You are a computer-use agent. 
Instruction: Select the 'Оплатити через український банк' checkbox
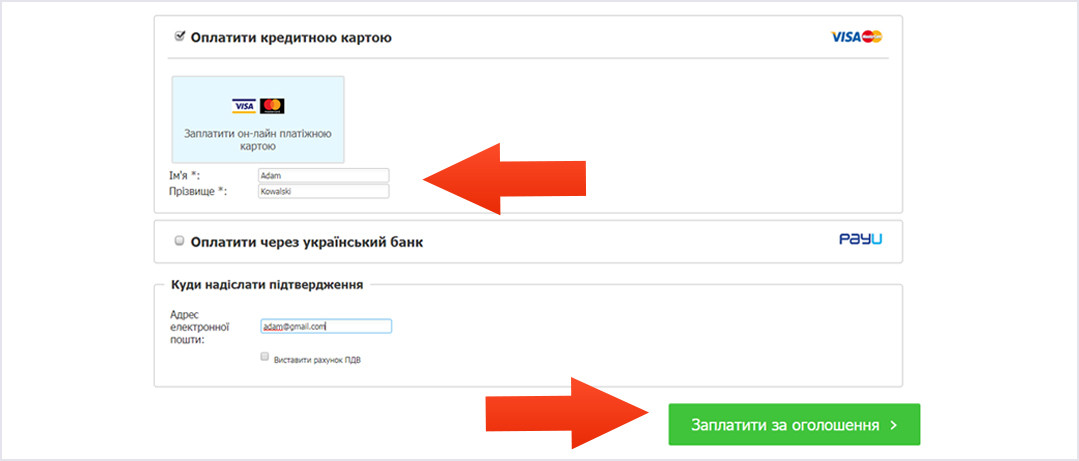click(180, 241)
